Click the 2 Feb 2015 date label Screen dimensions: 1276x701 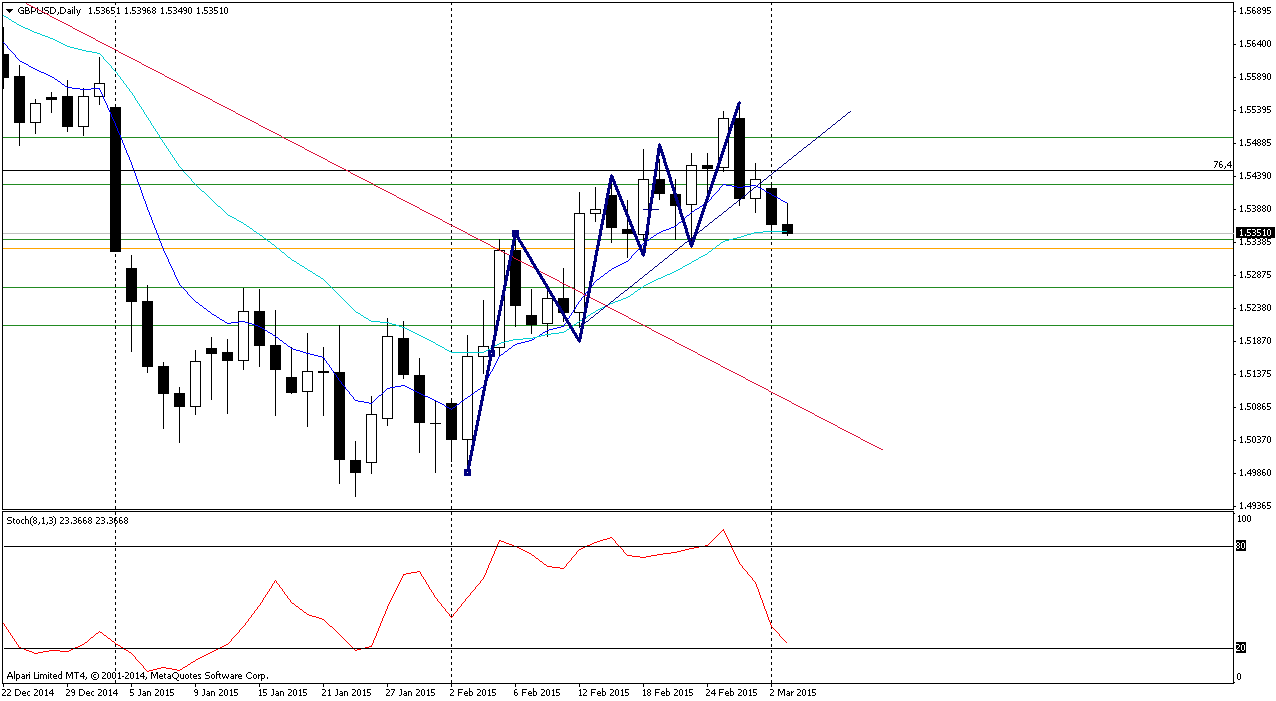tap(473, 692)
